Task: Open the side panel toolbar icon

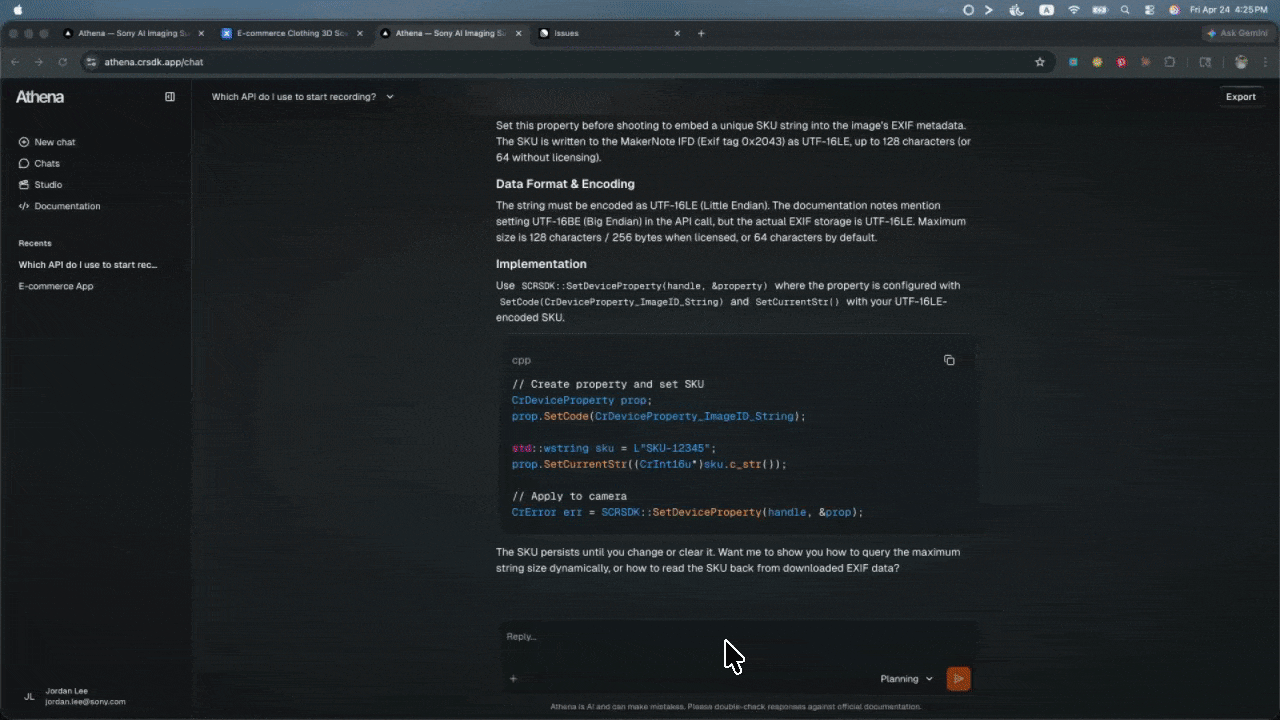Action: coord(1205,62)
